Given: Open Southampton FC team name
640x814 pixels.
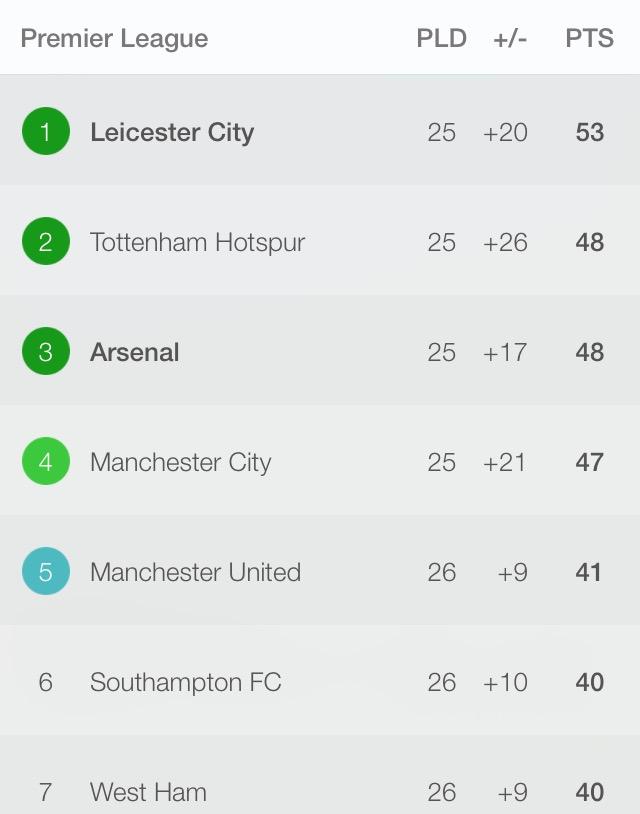Looking at the screenshot, I should coord(186,682).
